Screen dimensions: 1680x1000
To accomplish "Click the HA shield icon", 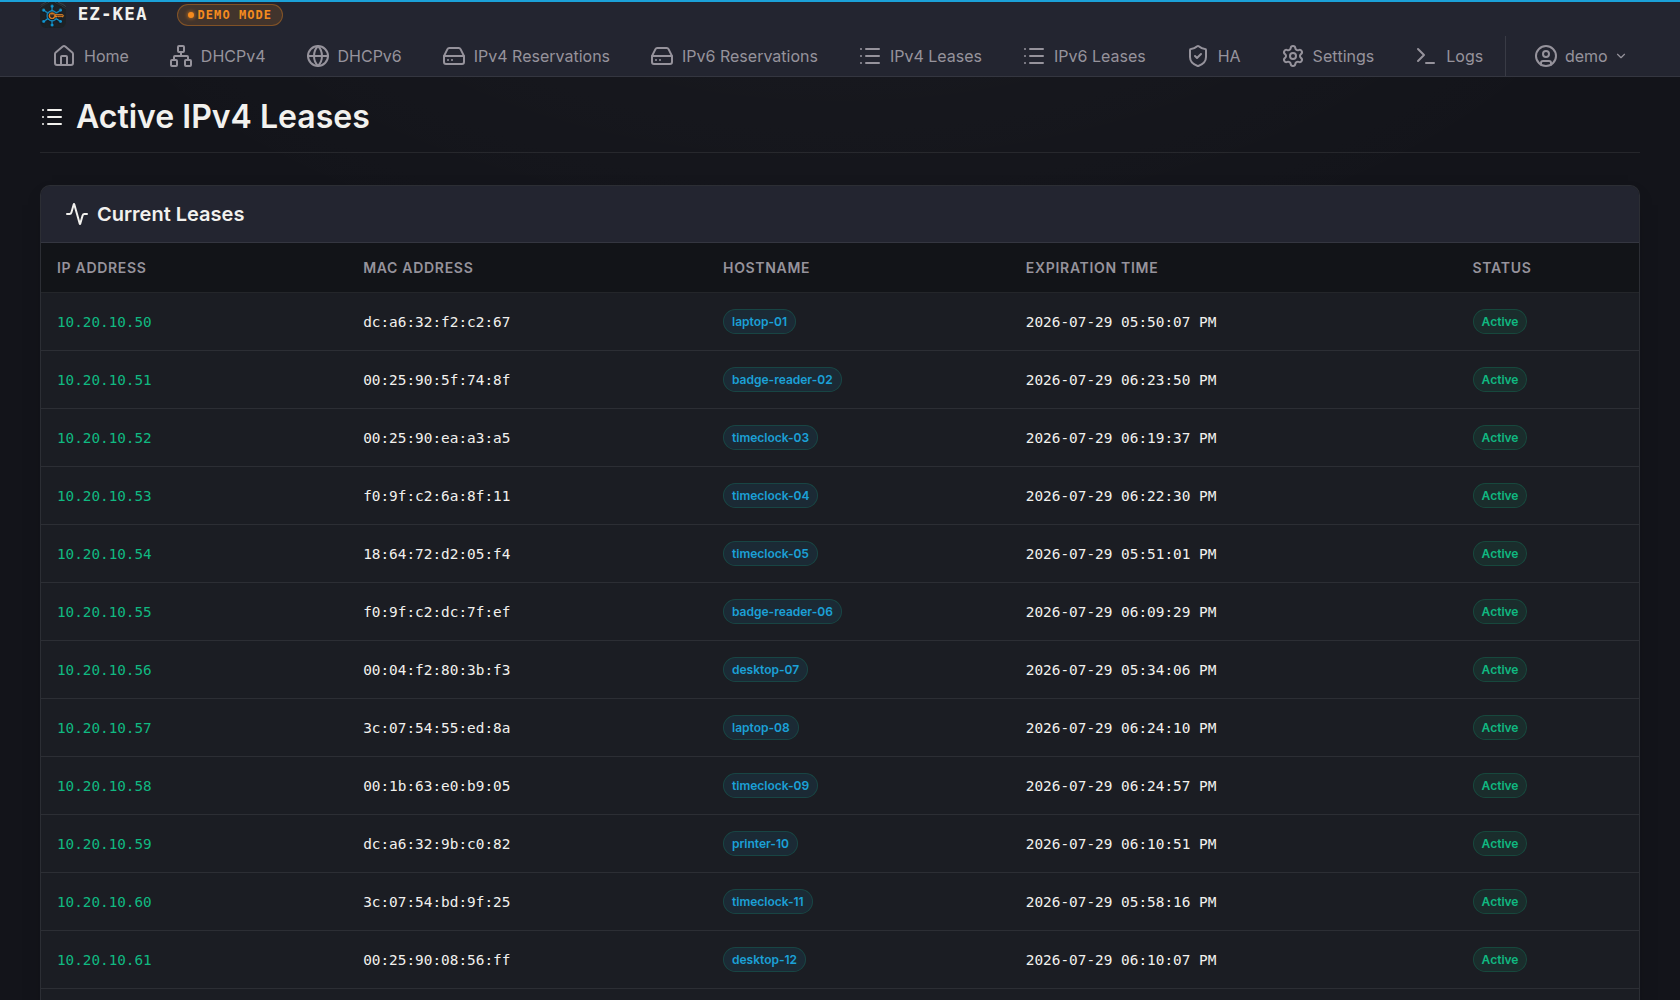I will pos(1198,56).
